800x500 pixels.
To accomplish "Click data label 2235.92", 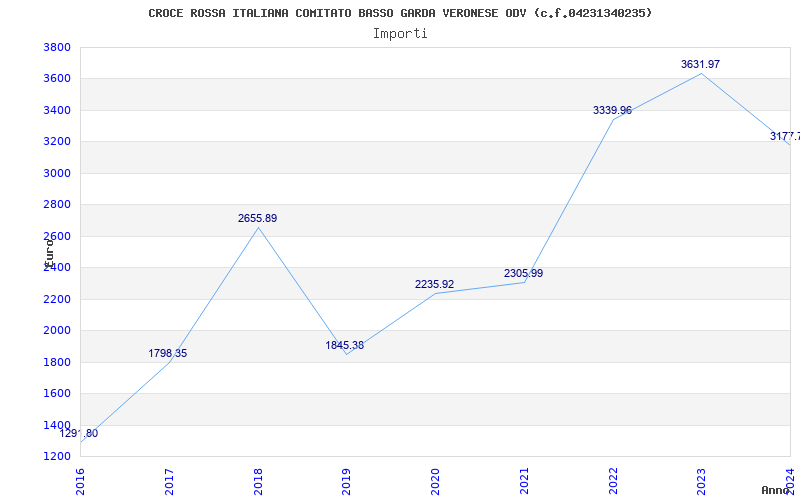I will coord(434,285).
